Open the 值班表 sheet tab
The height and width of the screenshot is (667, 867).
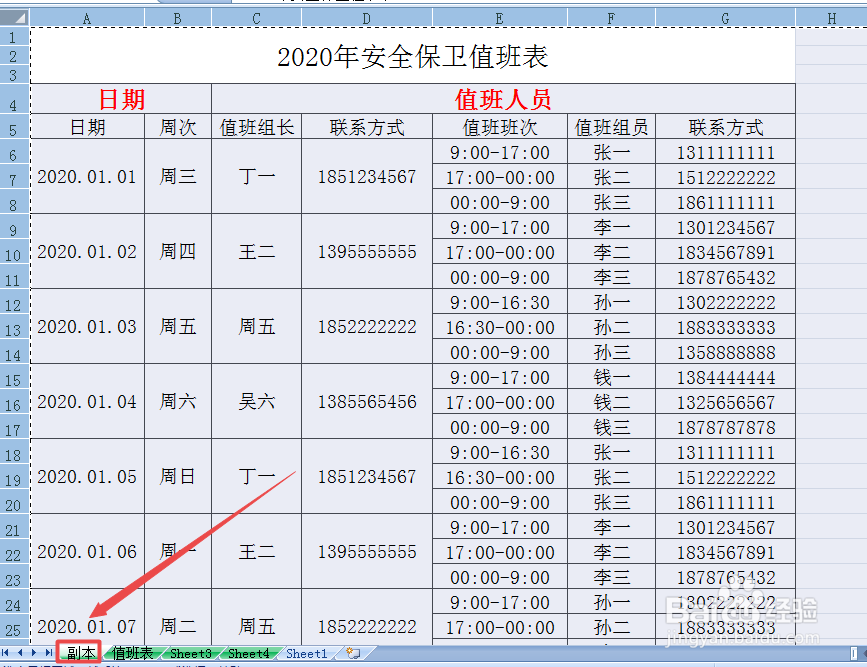(x=133, y=653)
